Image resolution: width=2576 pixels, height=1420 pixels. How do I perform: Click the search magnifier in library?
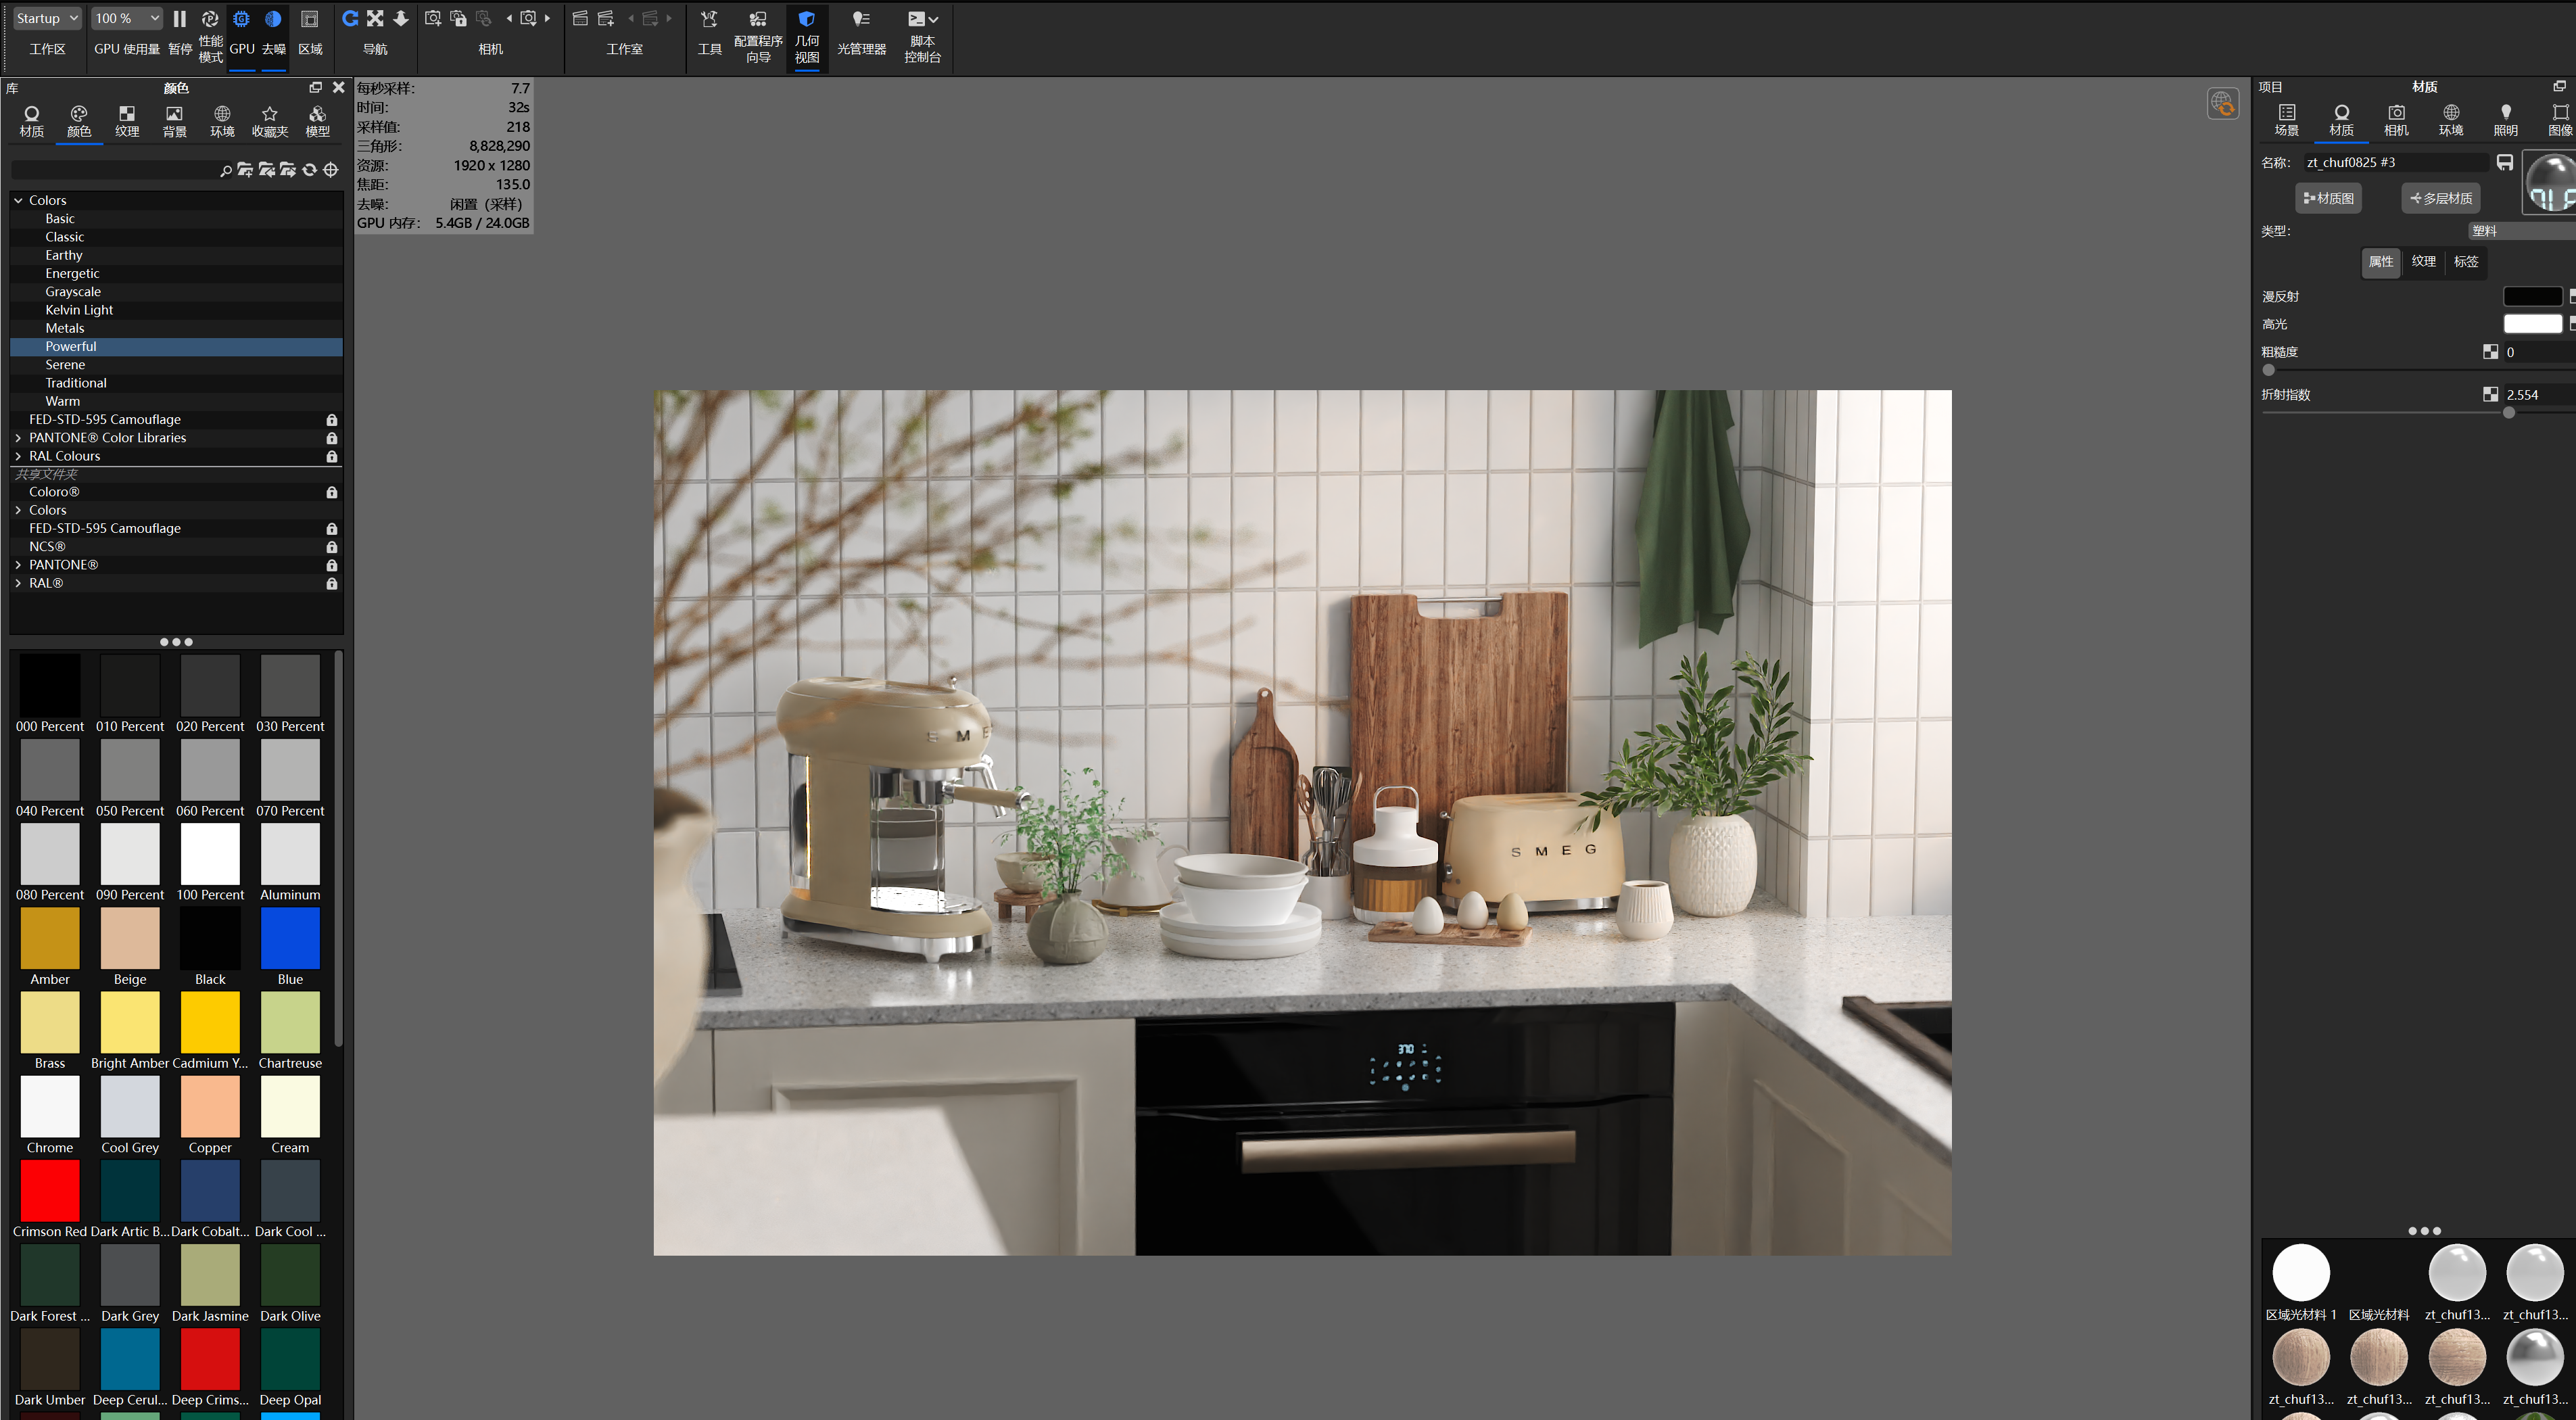tap(226, 171)
